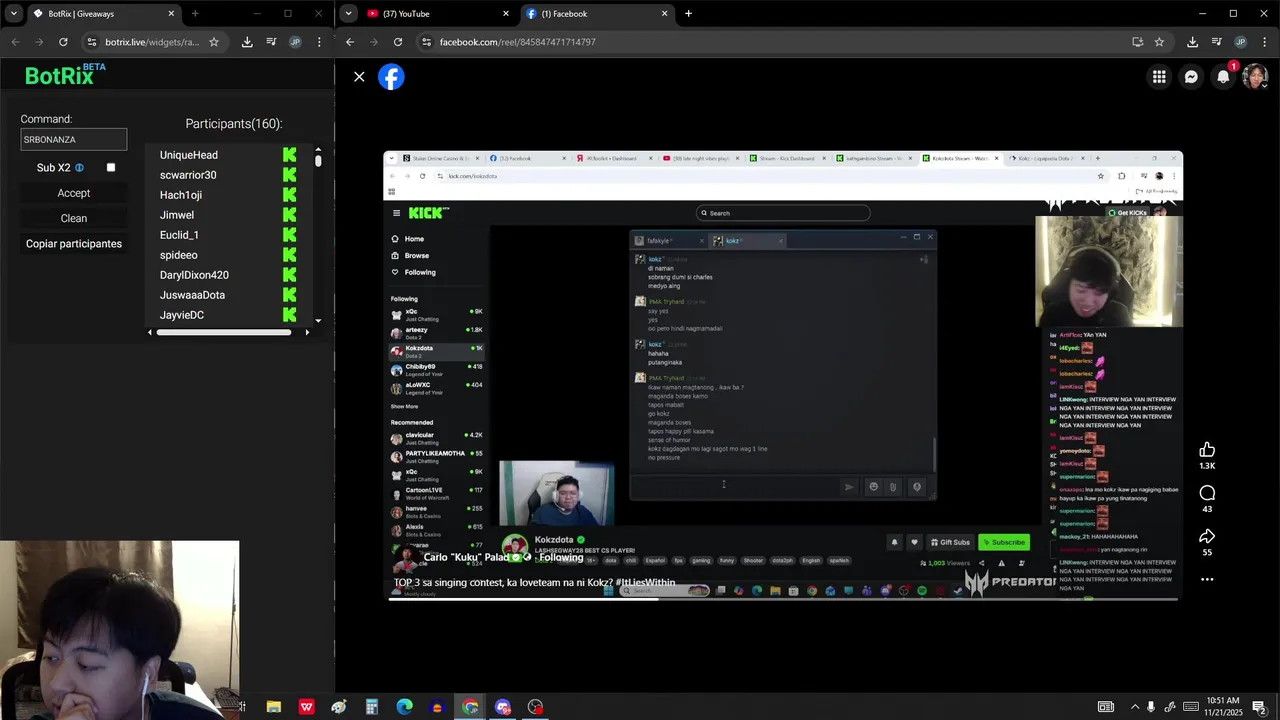Select participant Hach1oji

[181, 195]
